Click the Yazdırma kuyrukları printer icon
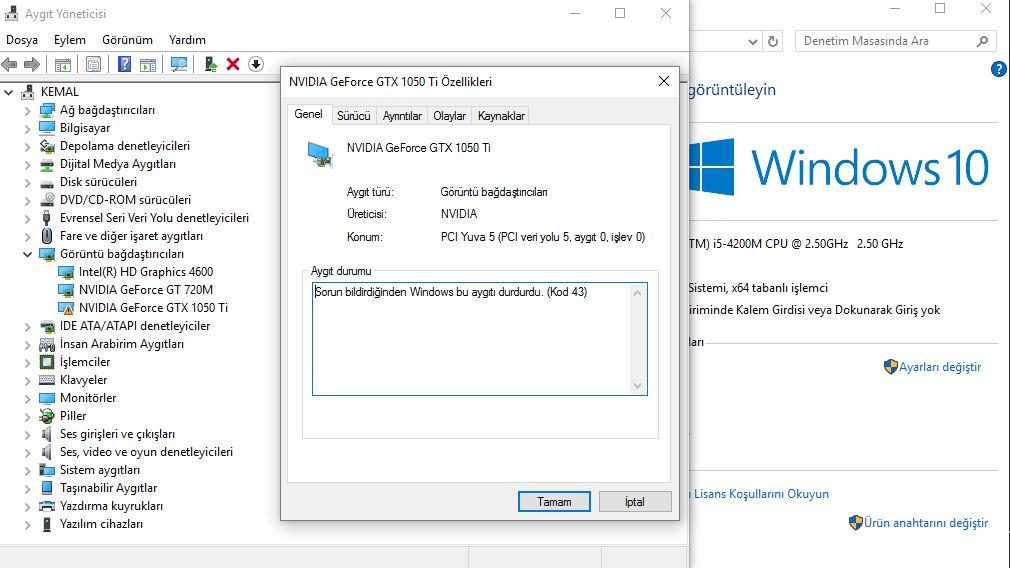This screenshot has height=568, width=1010. click(46, 506)
